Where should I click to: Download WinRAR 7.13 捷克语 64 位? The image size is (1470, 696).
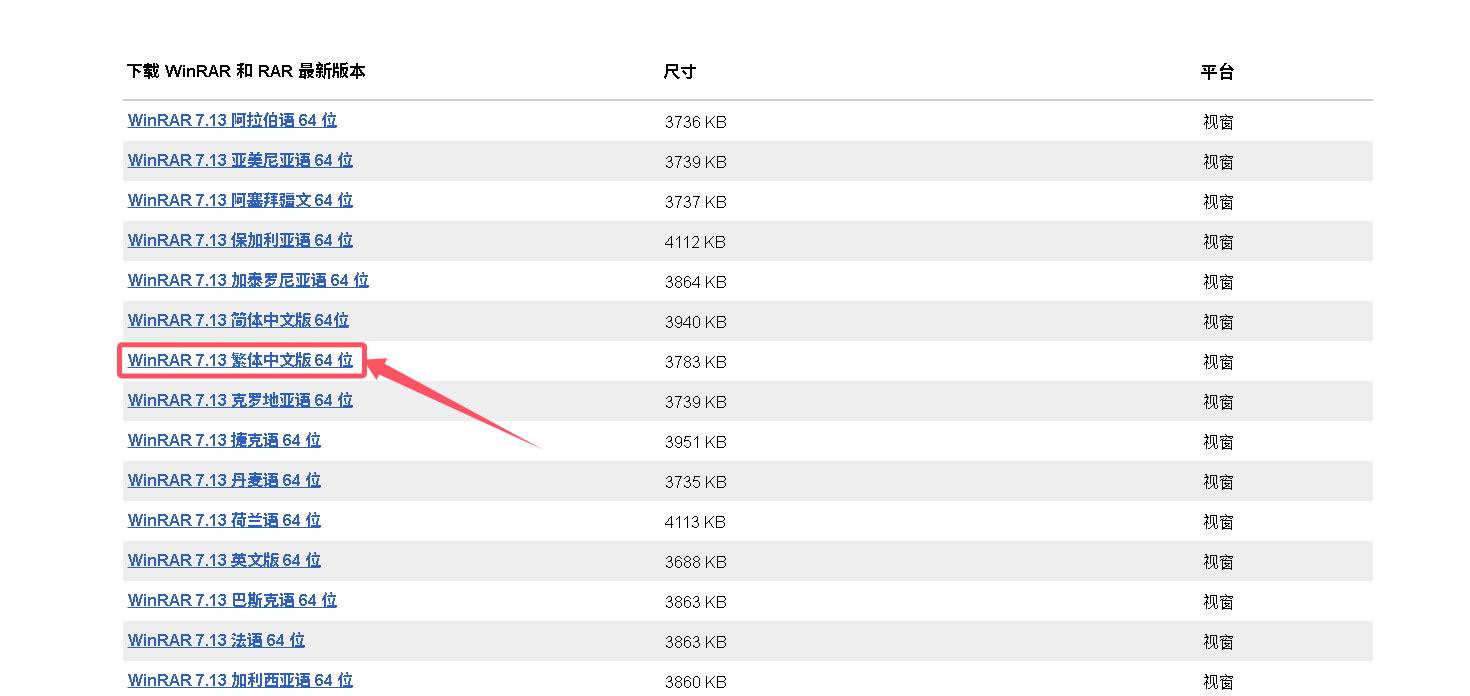click(224, 440)
